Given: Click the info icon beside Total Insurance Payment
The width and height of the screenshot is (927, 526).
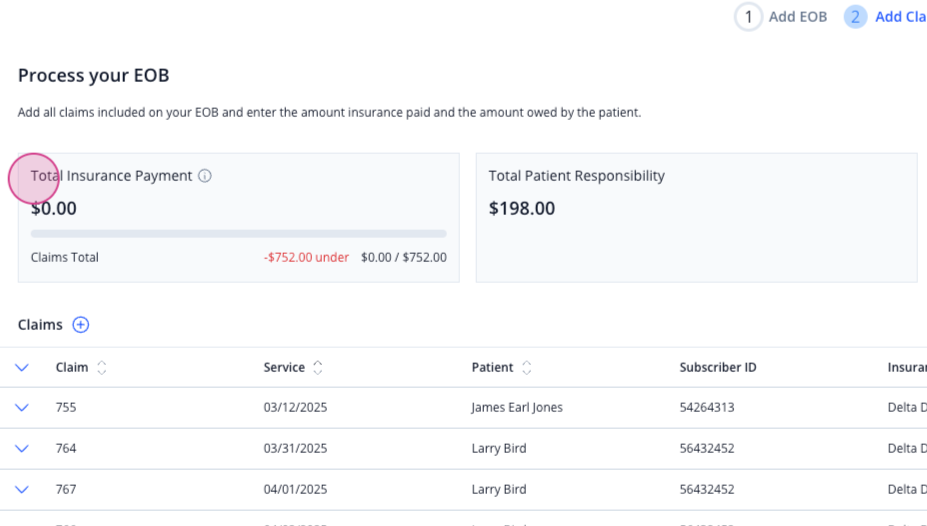Looking at the screenshot, I should [x=205, y=176].
